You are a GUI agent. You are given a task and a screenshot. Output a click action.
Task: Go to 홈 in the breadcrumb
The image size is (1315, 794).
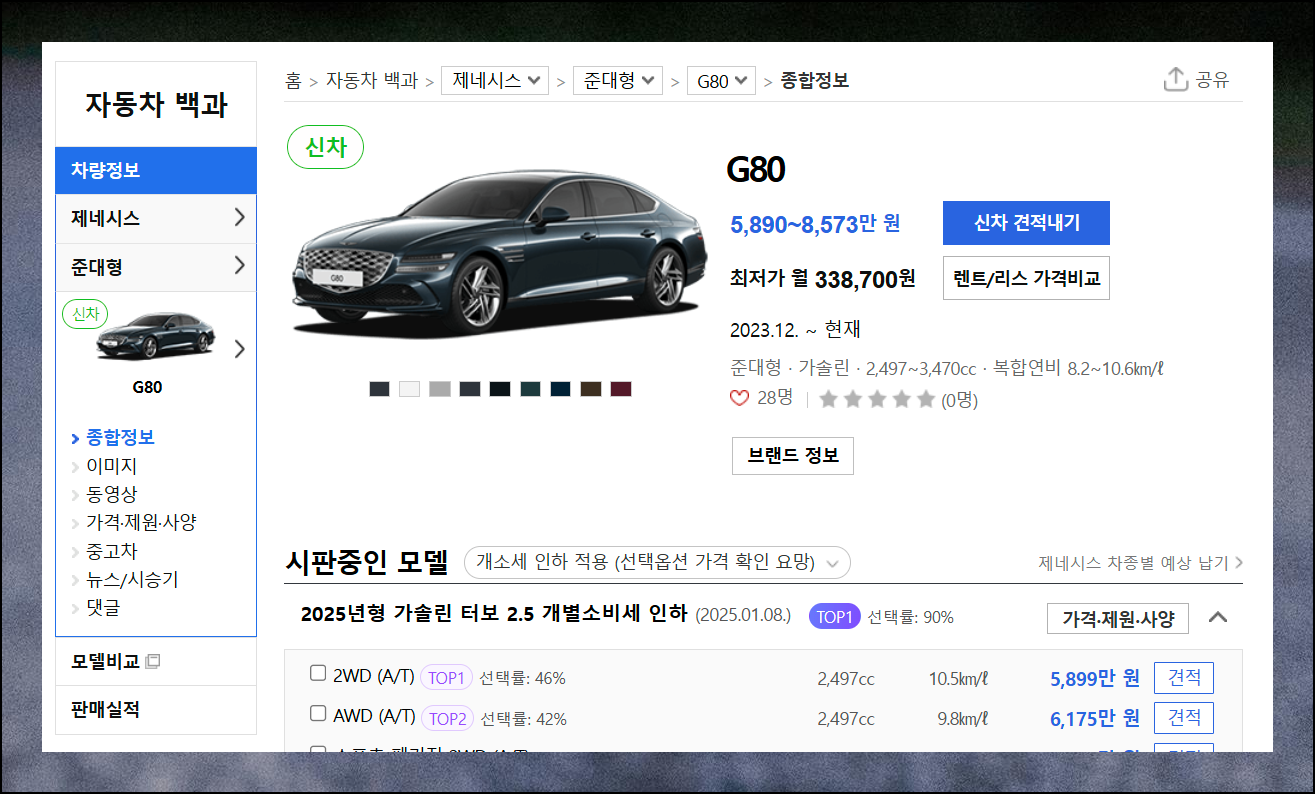point(293,81)
